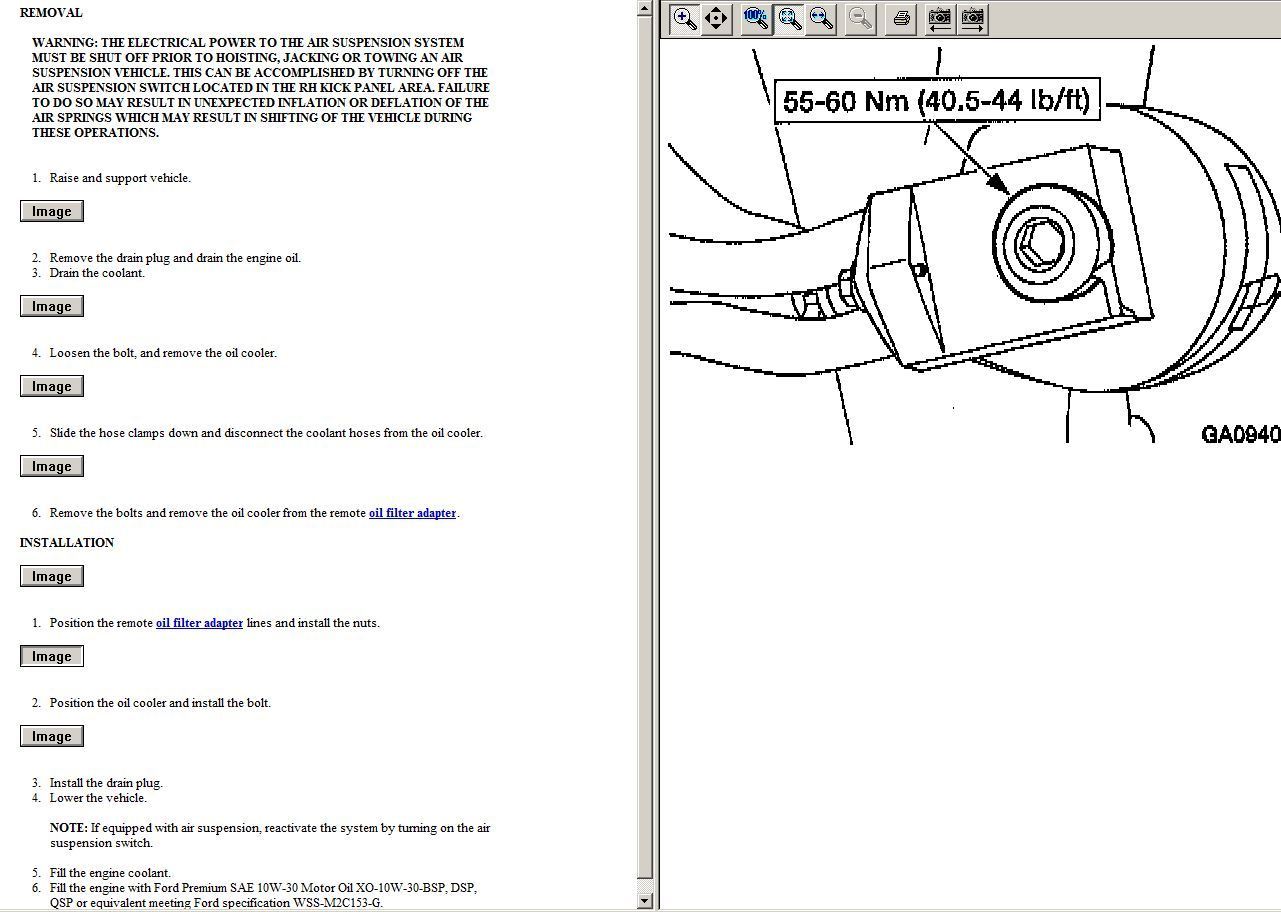1281x912 pixels.
Task: Select the pan arrows tool
Action: (716, 19)
